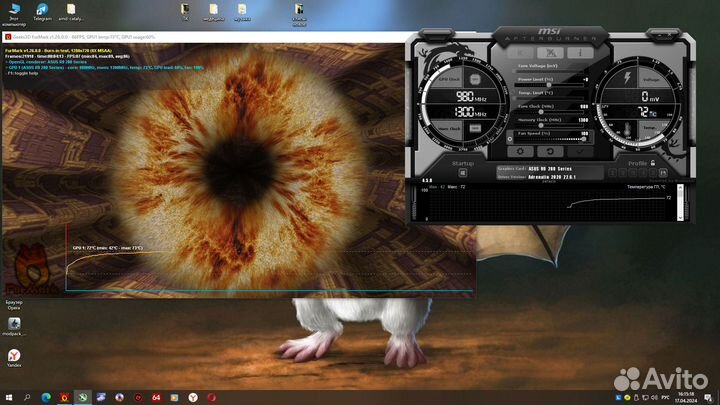
Task: Open the notification center icon
Action: pos(709,398)
